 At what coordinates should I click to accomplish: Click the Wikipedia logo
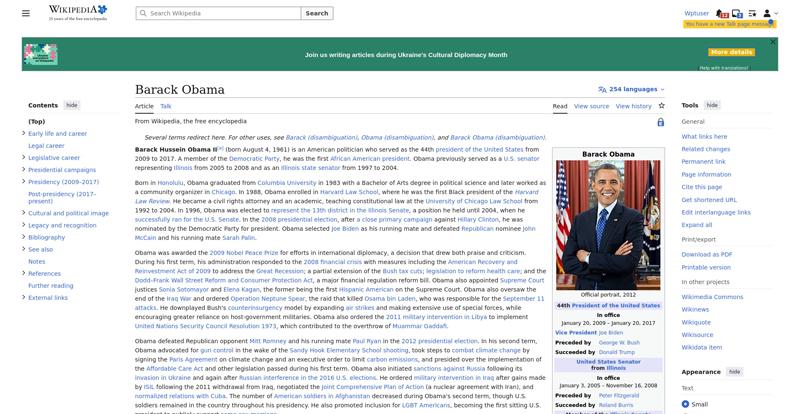[x=78, y=13]
